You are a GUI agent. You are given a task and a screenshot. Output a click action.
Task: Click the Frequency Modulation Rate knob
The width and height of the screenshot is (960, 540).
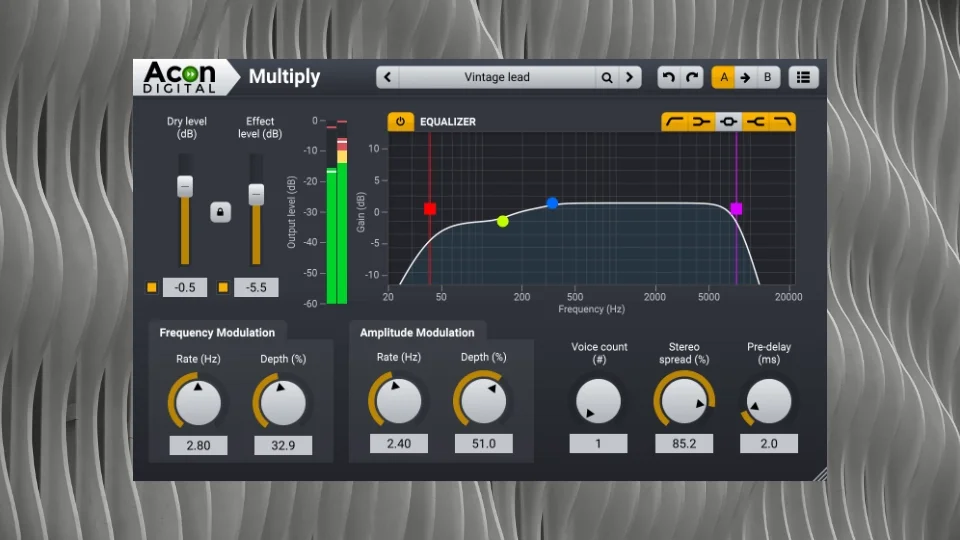click(x=198, y=402)
